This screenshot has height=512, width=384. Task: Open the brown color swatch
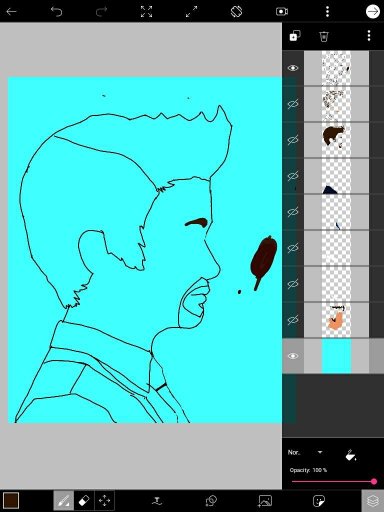click(x=11, y=501)
